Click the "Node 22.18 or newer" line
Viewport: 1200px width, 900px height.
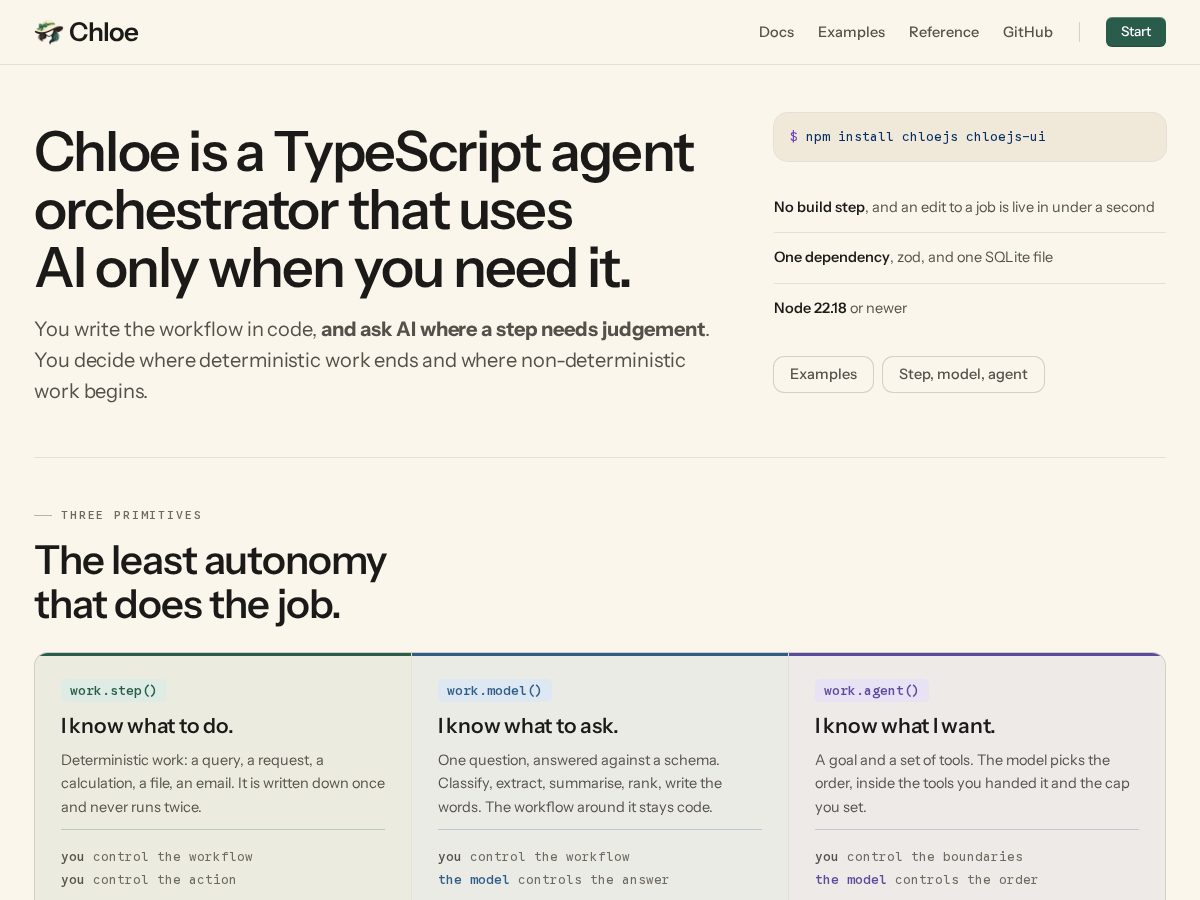point(840,308)
